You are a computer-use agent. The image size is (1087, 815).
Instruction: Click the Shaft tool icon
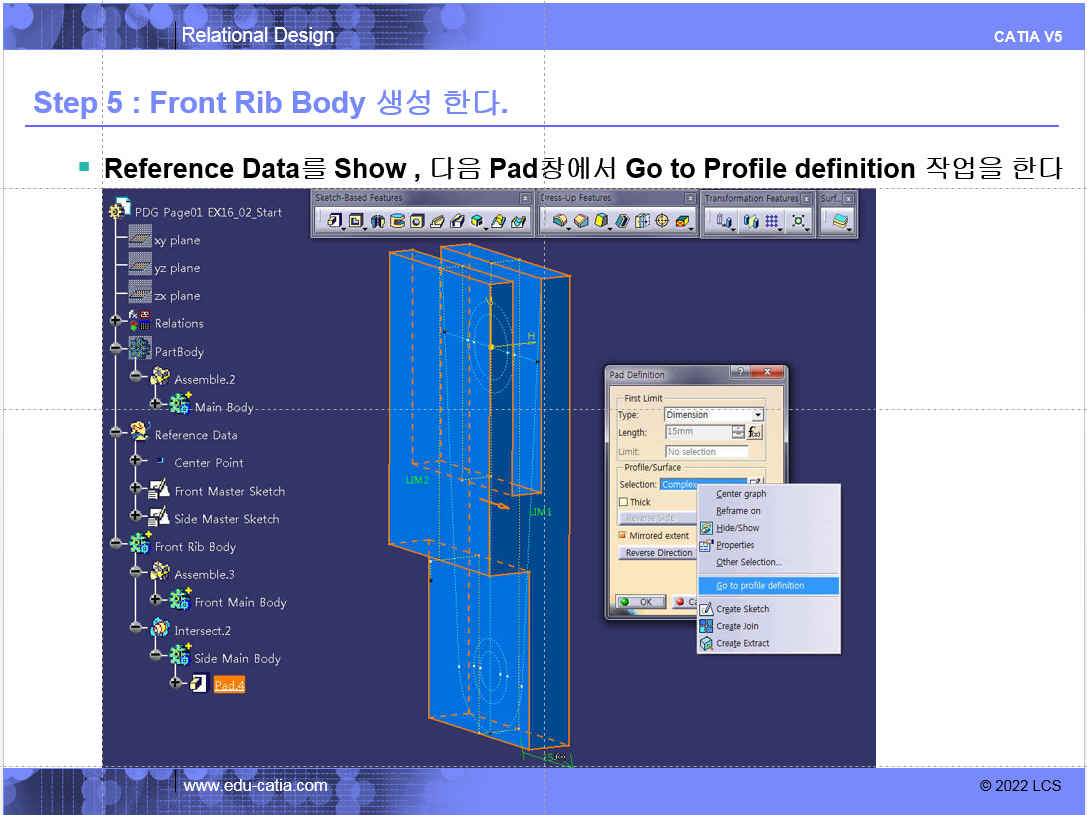point(378,221)
